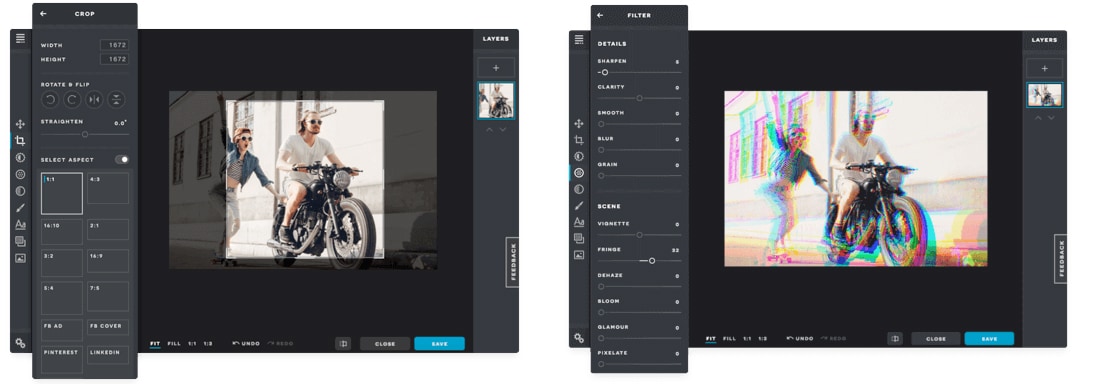Click the rotate left icon in Crop panel
The image size is (1100, 384).
50,100
